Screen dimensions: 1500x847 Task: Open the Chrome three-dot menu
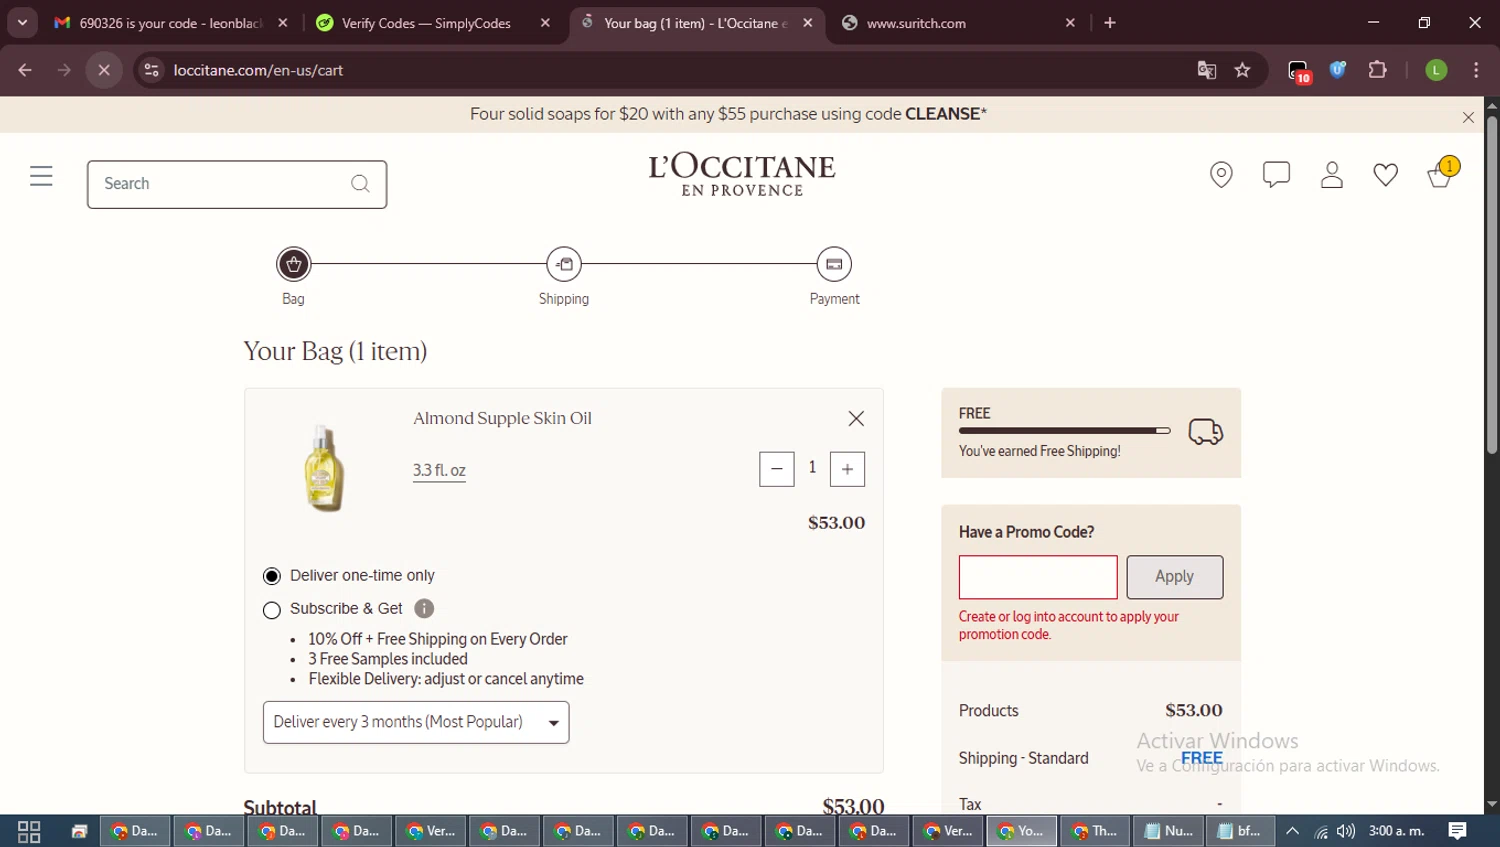click(1476, 70)
